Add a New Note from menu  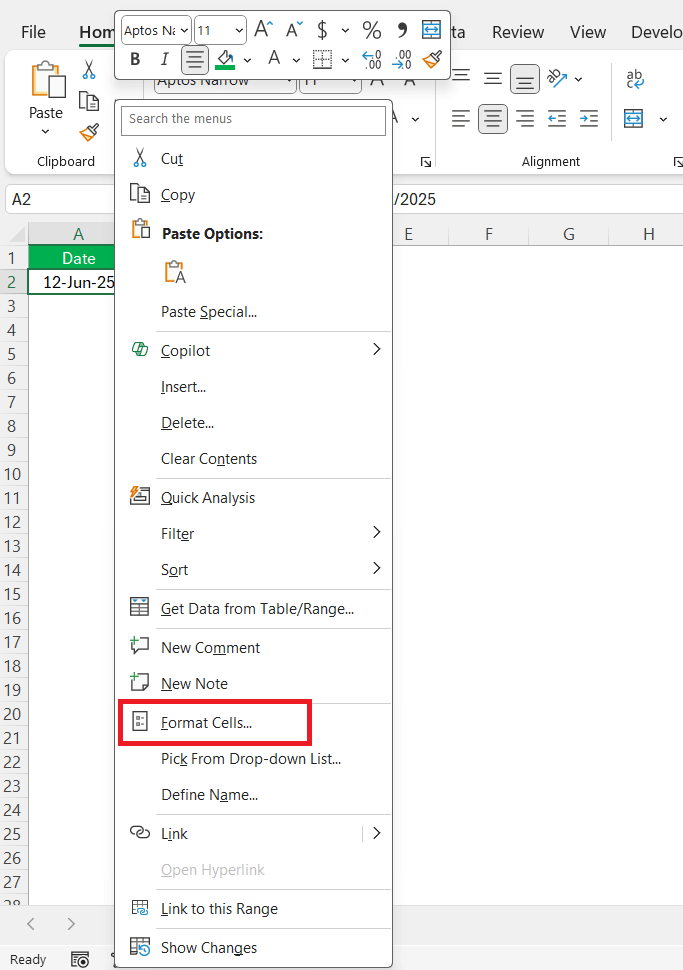(x=254, y=683)
